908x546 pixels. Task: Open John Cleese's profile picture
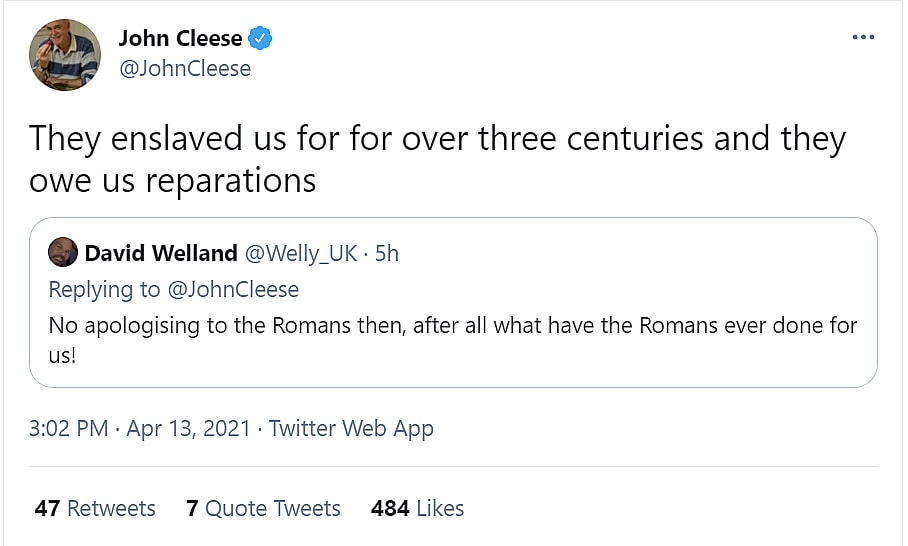[64, 54]
